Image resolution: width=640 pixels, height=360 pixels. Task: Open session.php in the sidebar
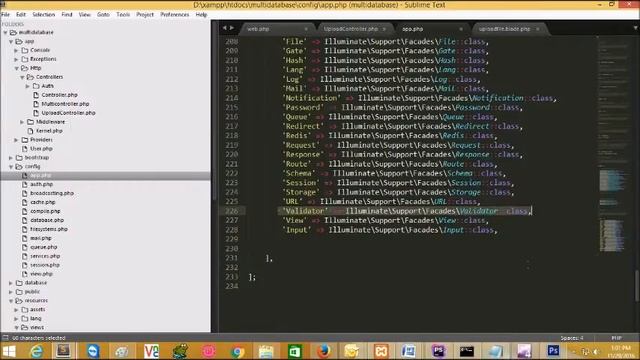[45, 265]
